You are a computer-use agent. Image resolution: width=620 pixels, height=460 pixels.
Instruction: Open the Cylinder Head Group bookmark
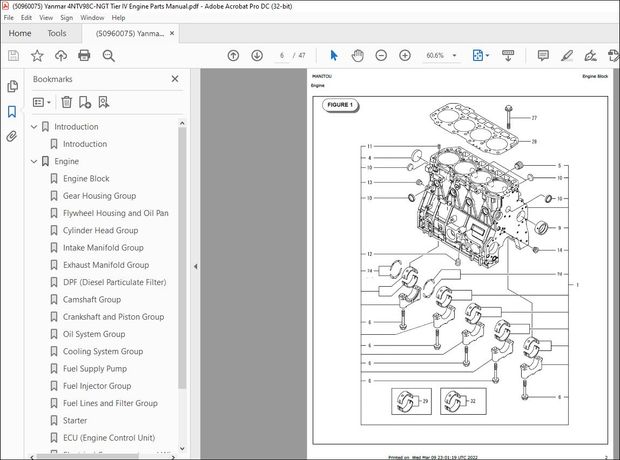pos(100,231)
